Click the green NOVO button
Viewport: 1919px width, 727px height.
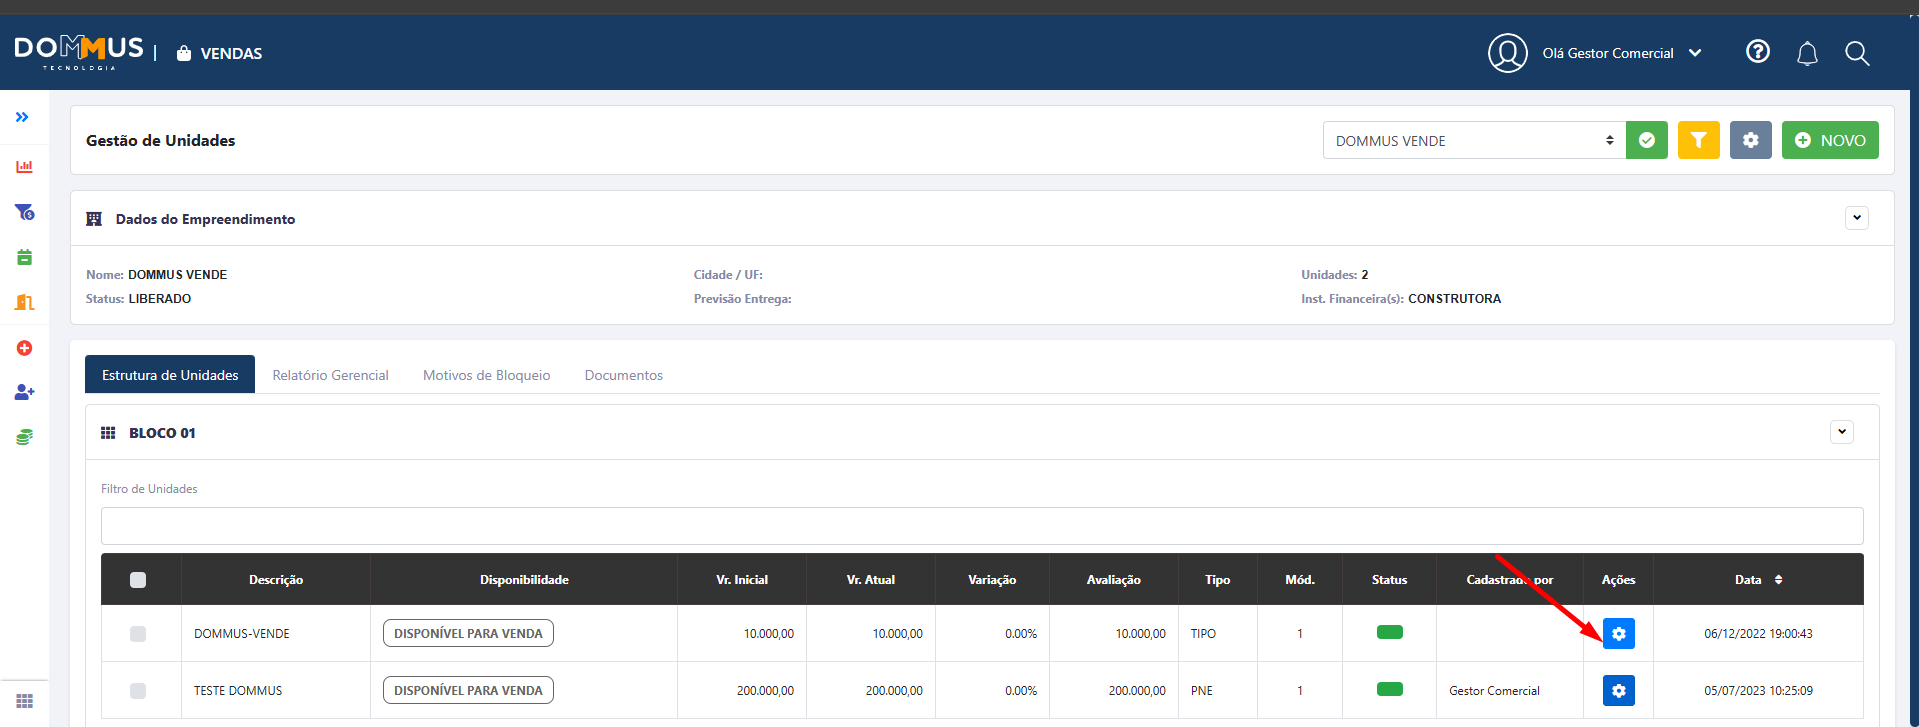[1829, 140]
